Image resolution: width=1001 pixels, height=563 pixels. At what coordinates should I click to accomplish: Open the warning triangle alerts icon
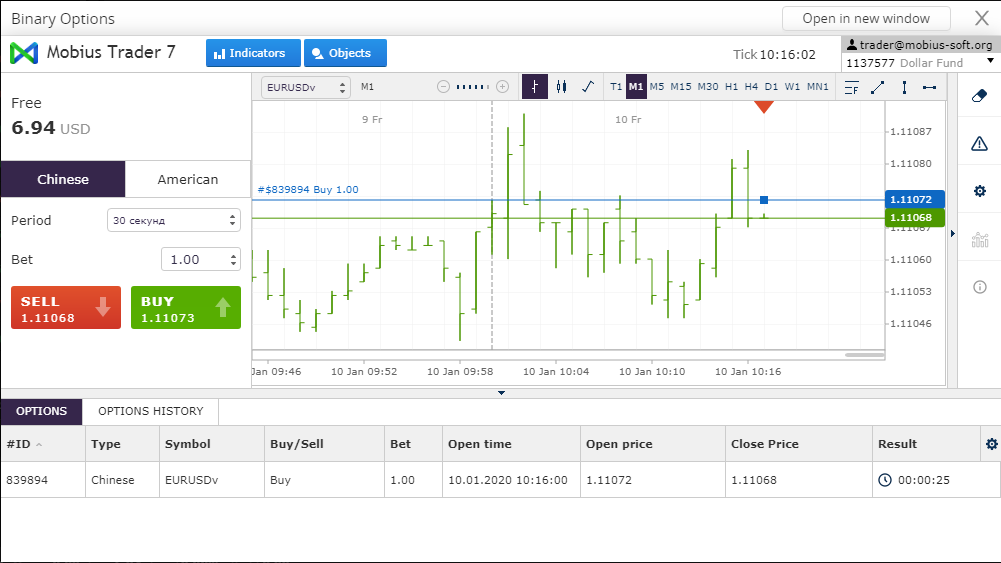979,144
